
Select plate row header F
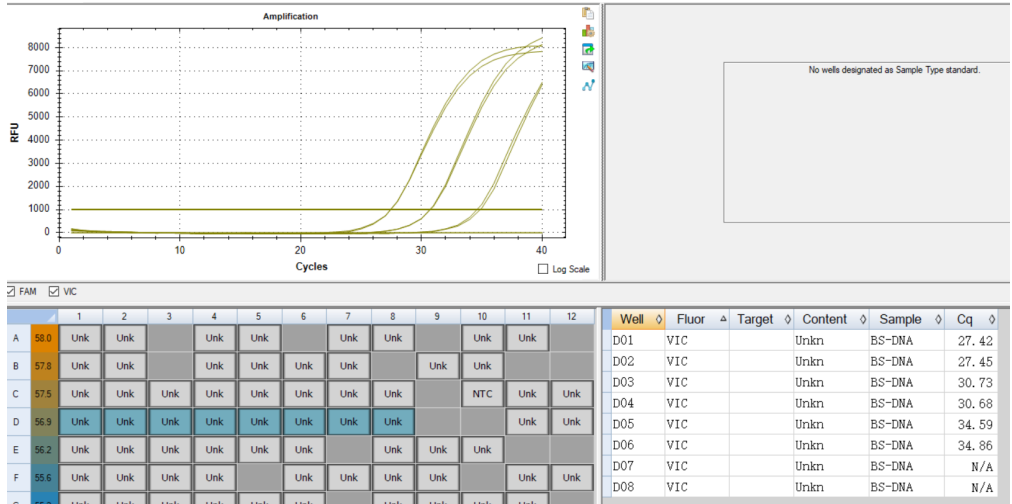[18, 478]
